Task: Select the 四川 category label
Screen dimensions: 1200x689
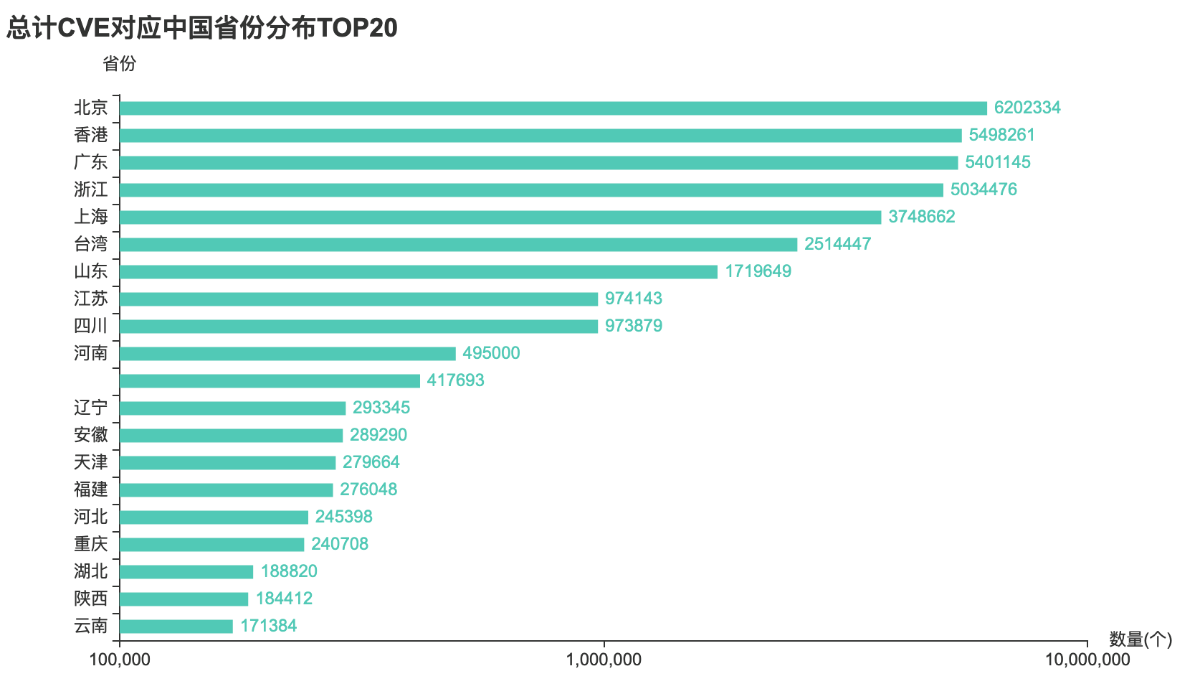Action: pyautogui.click(x=91, y=326)
